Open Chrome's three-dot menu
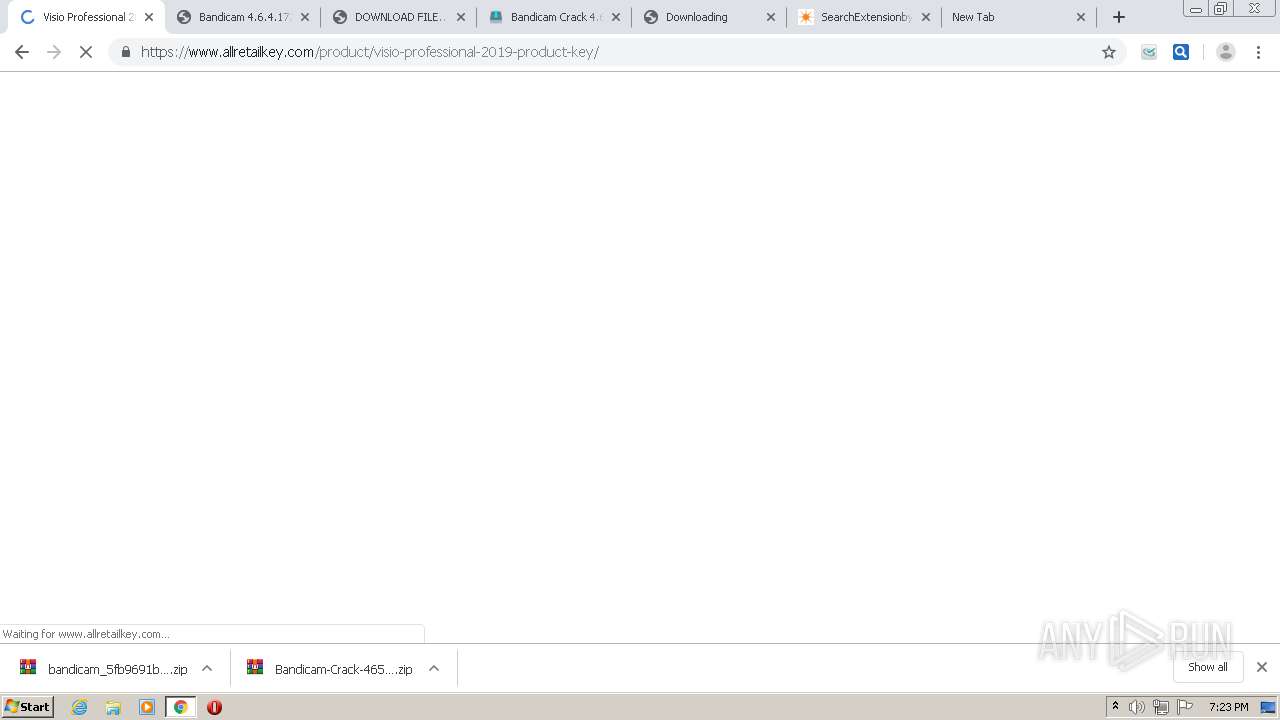Image resolution: width=1280 pixels, height=720 pixels. [x=1258, y=52]
